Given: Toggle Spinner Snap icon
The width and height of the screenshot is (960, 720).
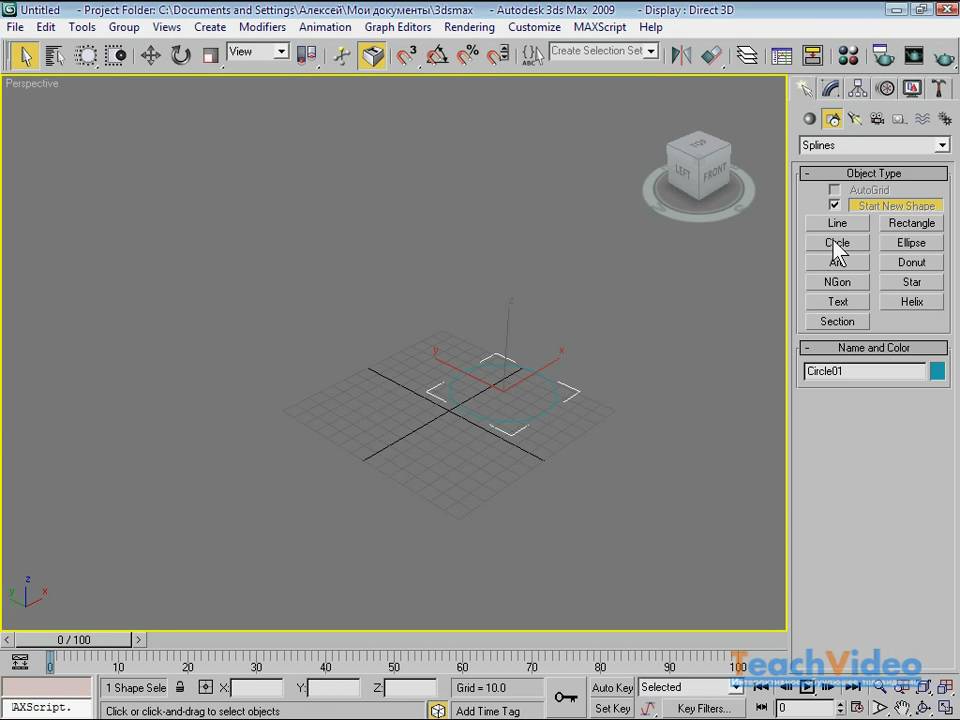Looking at the screenshot, I should coord(498,56).
